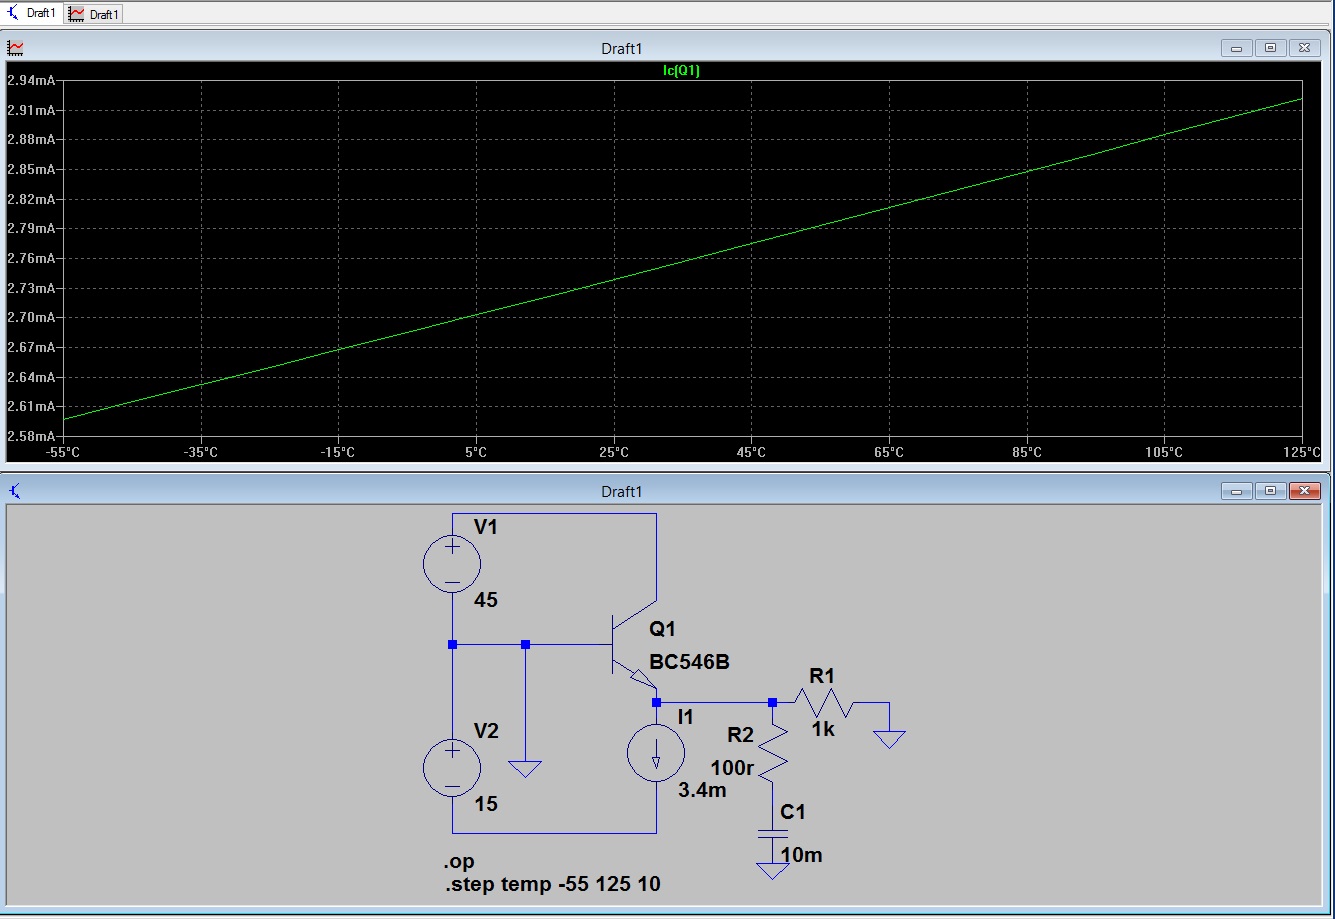The image size is (1335, 919).
Task: Click the 85°C x-axis label
Action: click(x=1027, y=452)
